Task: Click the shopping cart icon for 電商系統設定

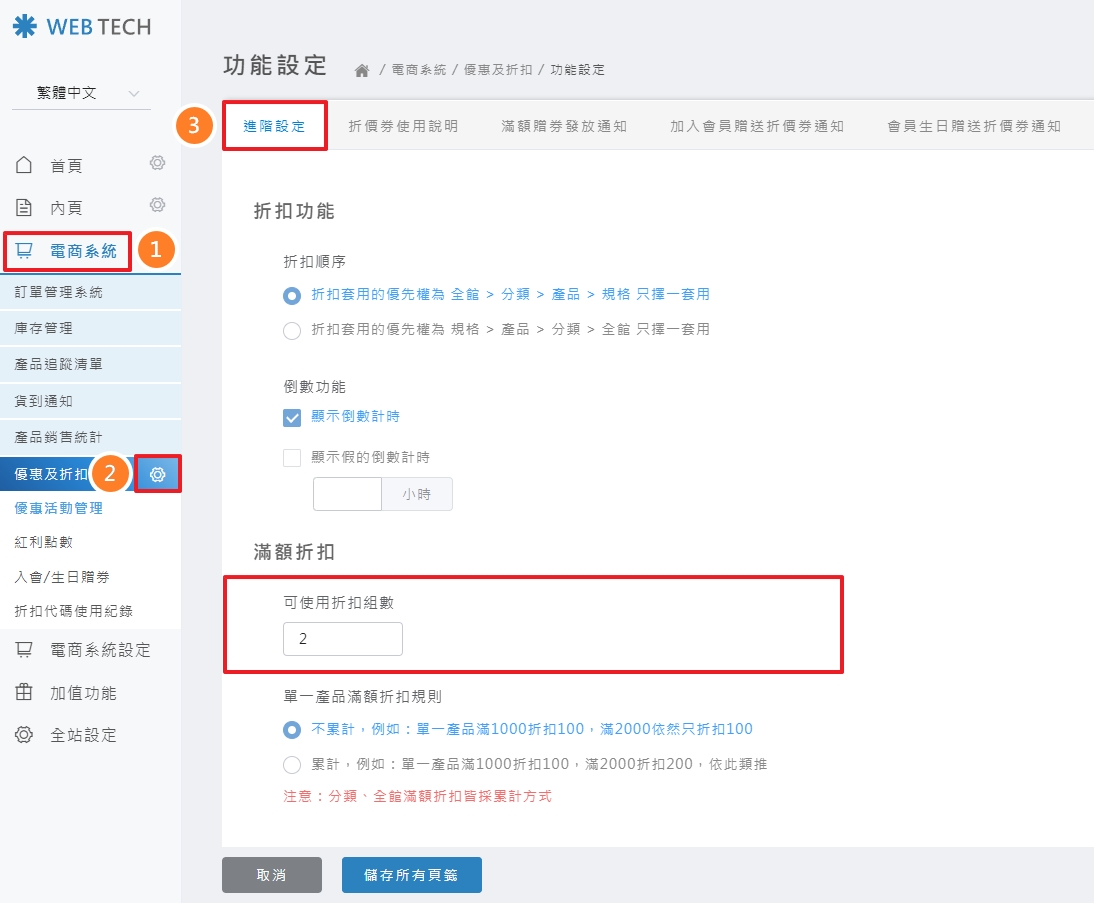Action: coord(25,650)
